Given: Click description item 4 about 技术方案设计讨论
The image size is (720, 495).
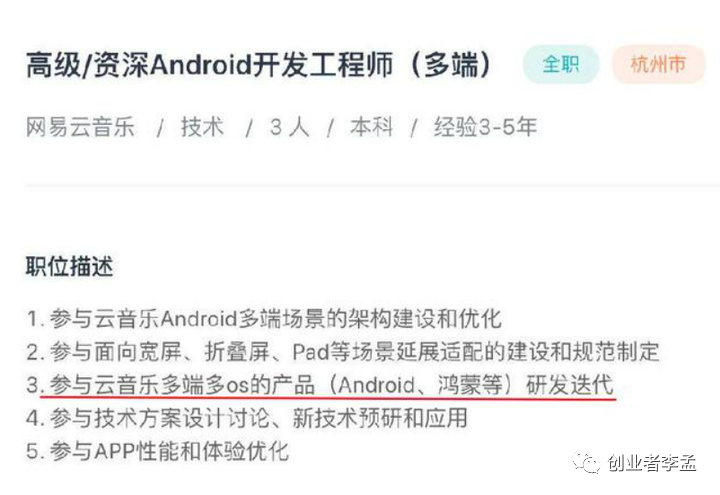Looking at the screenshot, I should pos(247,418).
